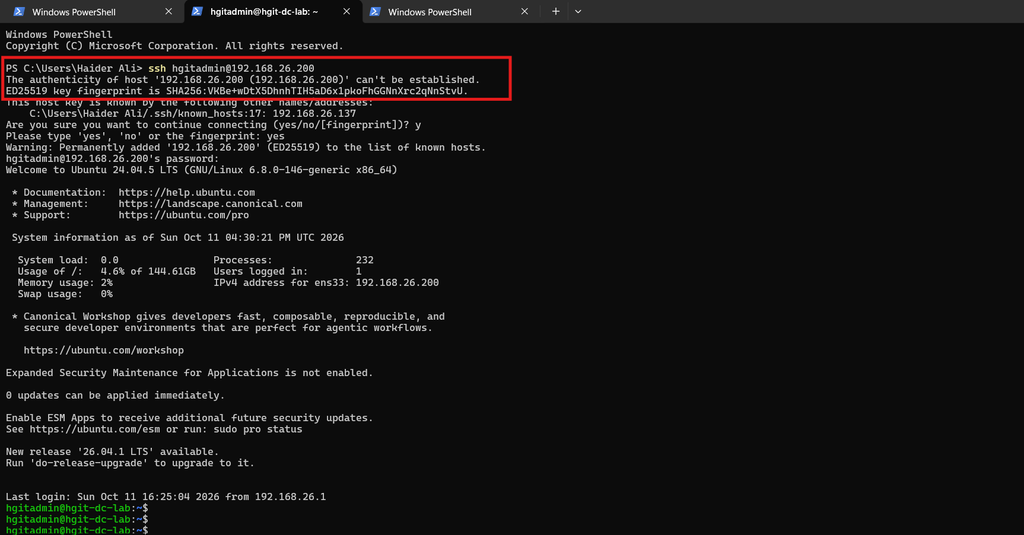Click the 'Swap usage: 0%' entry
The image size is (1024, 535).
click(65, 294)
